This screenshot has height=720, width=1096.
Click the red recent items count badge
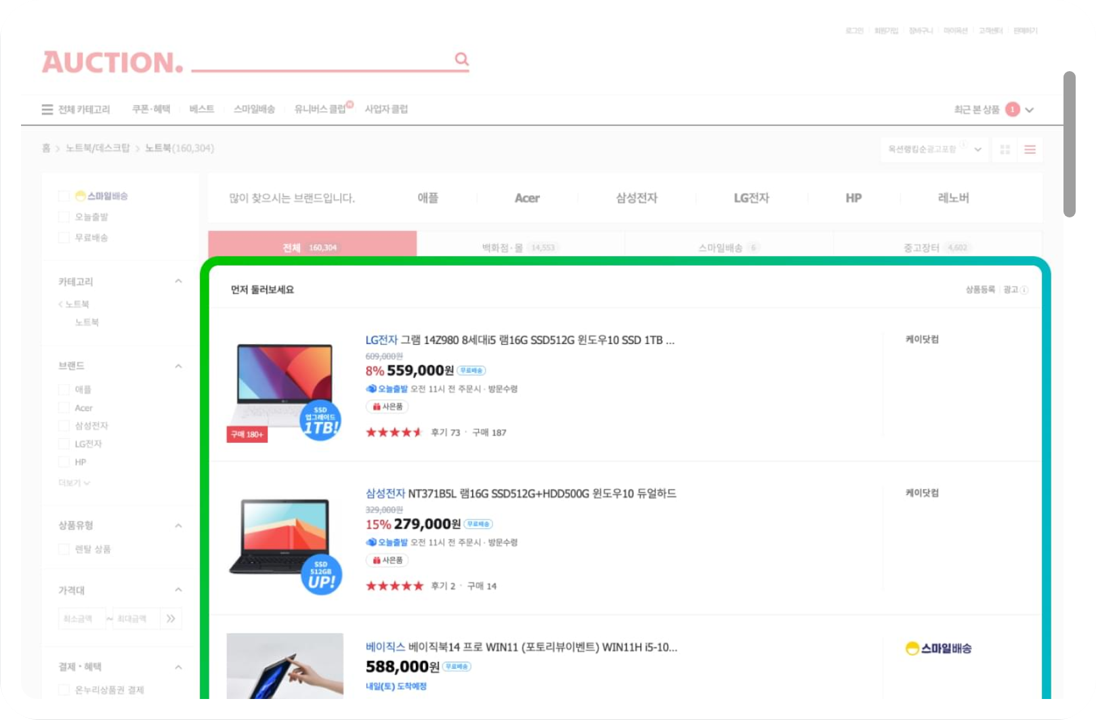[1012, 110]
